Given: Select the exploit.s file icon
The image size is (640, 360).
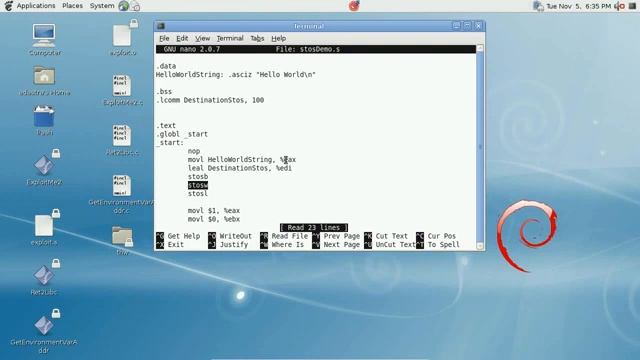Looking at the screenshot, I should [44, 225].
